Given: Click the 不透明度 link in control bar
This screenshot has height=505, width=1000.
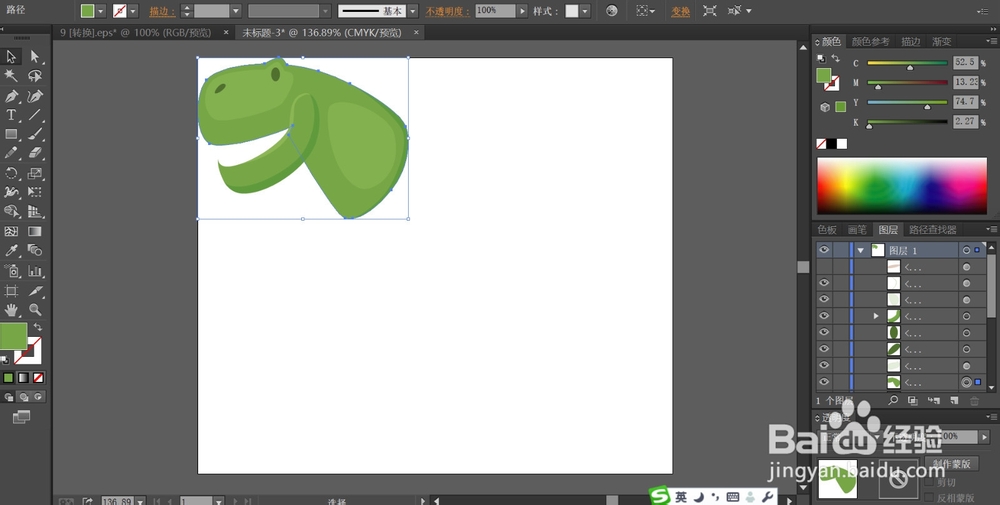Looking at the screenshot, I should point(448,11).
